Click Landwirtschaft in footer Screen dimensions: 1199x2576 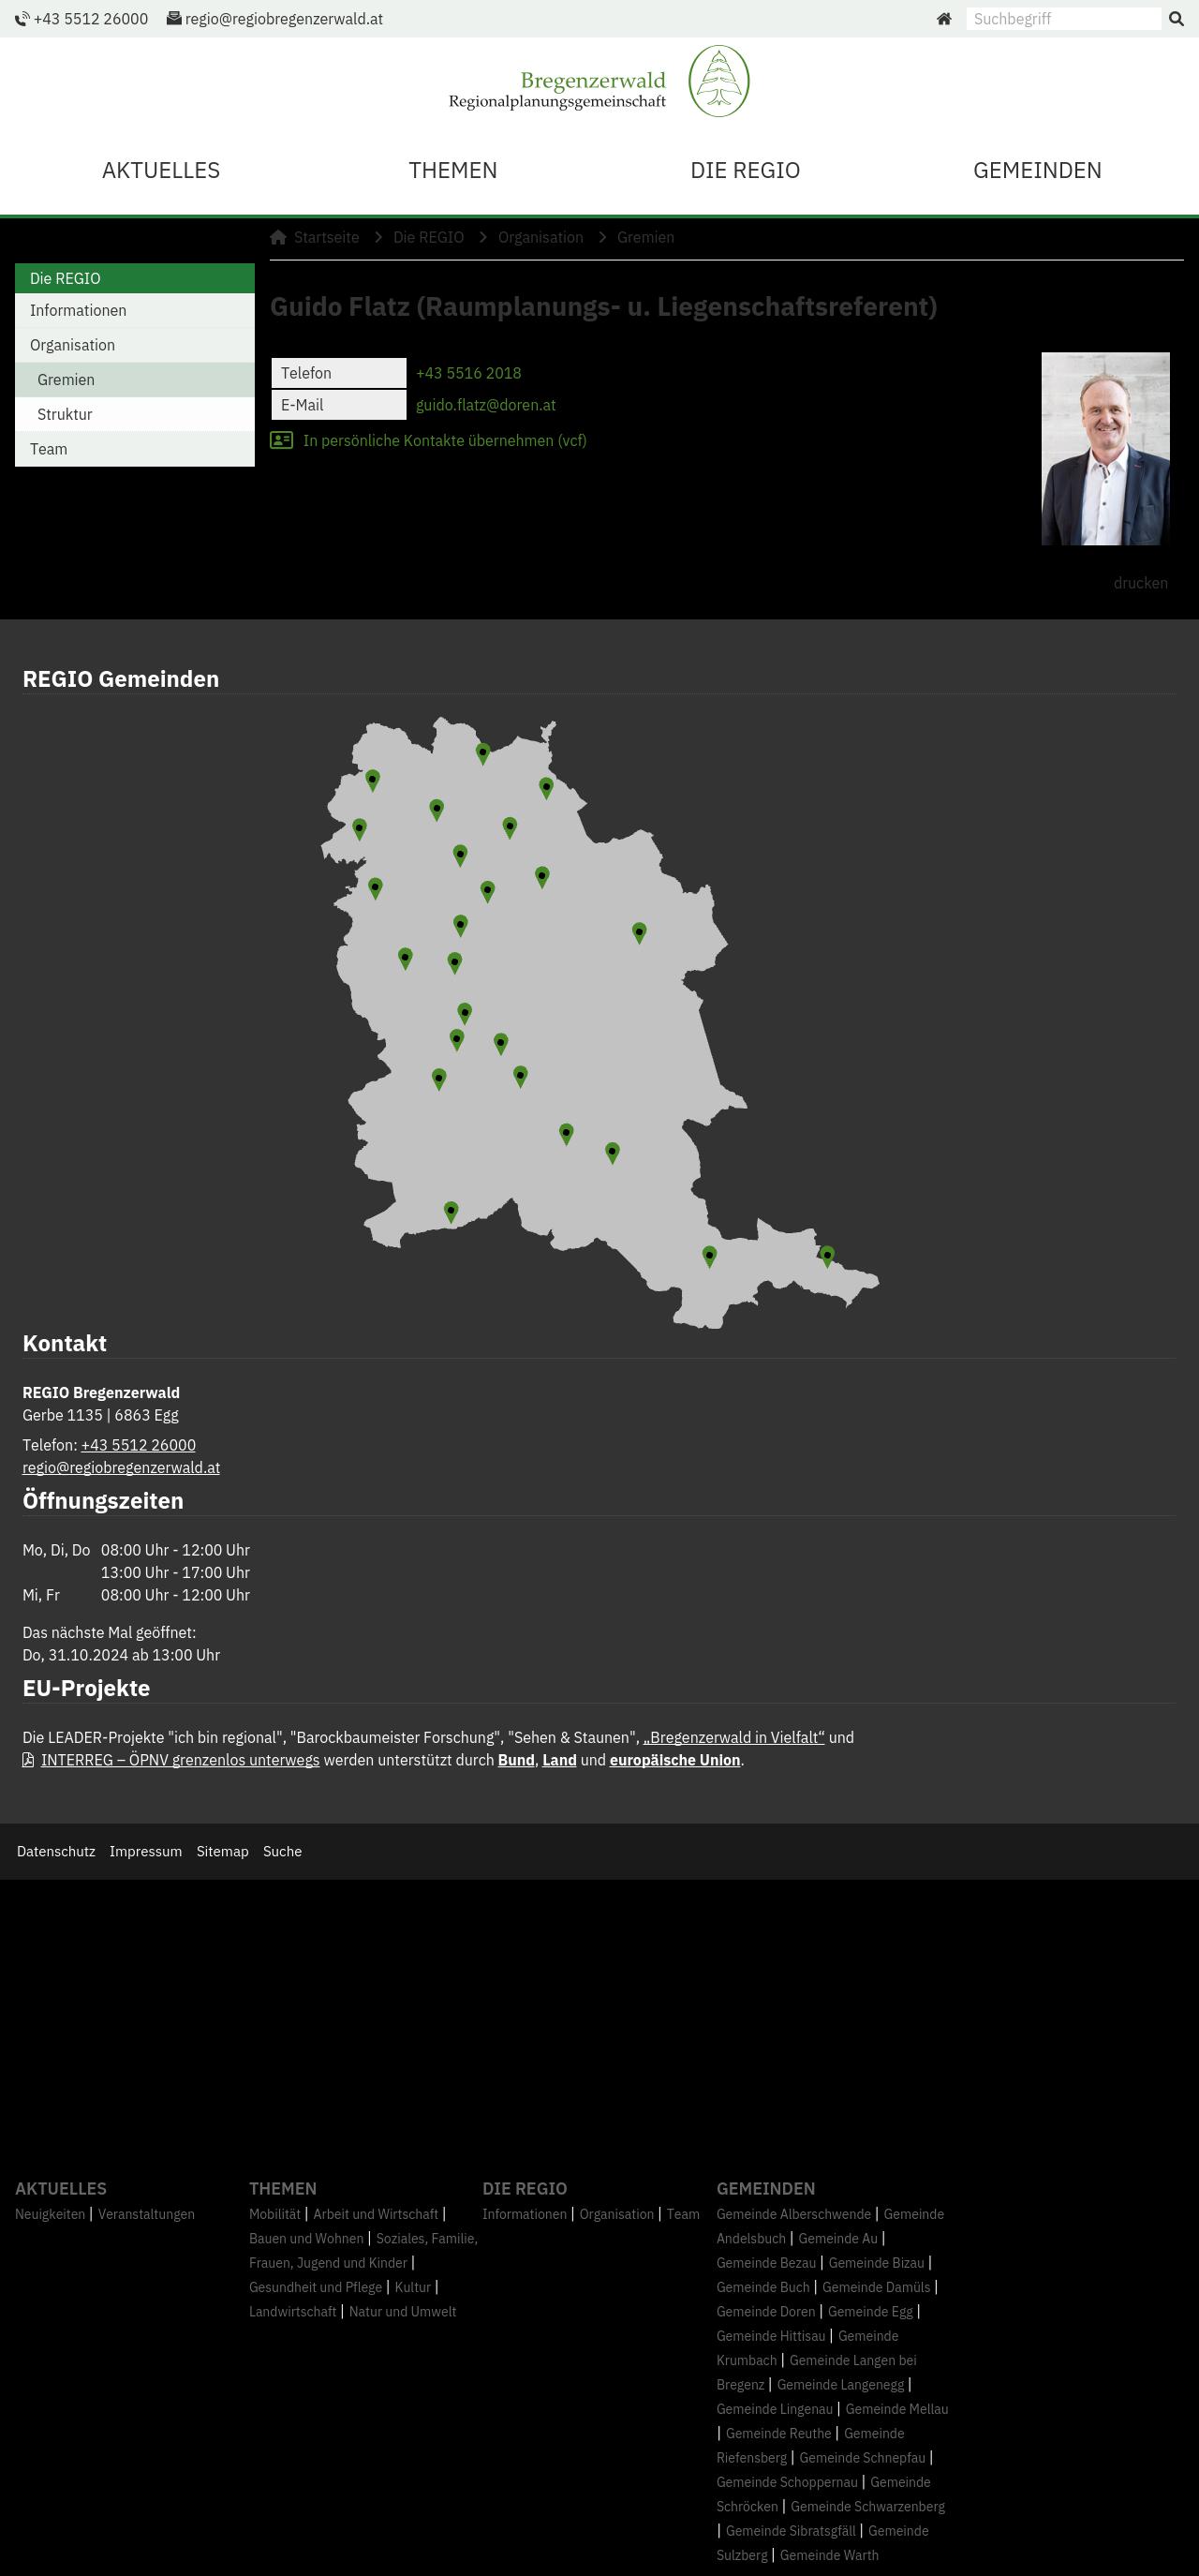pos(293,2311)
